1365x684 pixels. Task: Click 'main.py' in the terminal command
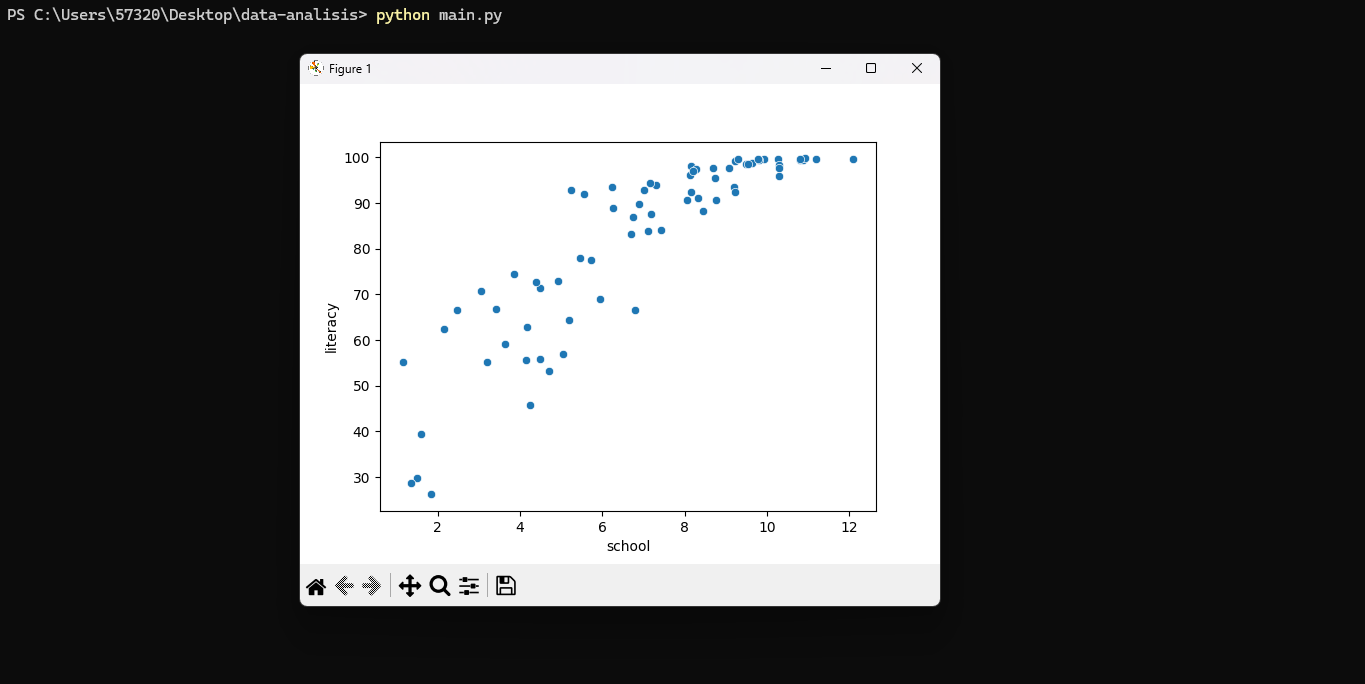[470, 15]
